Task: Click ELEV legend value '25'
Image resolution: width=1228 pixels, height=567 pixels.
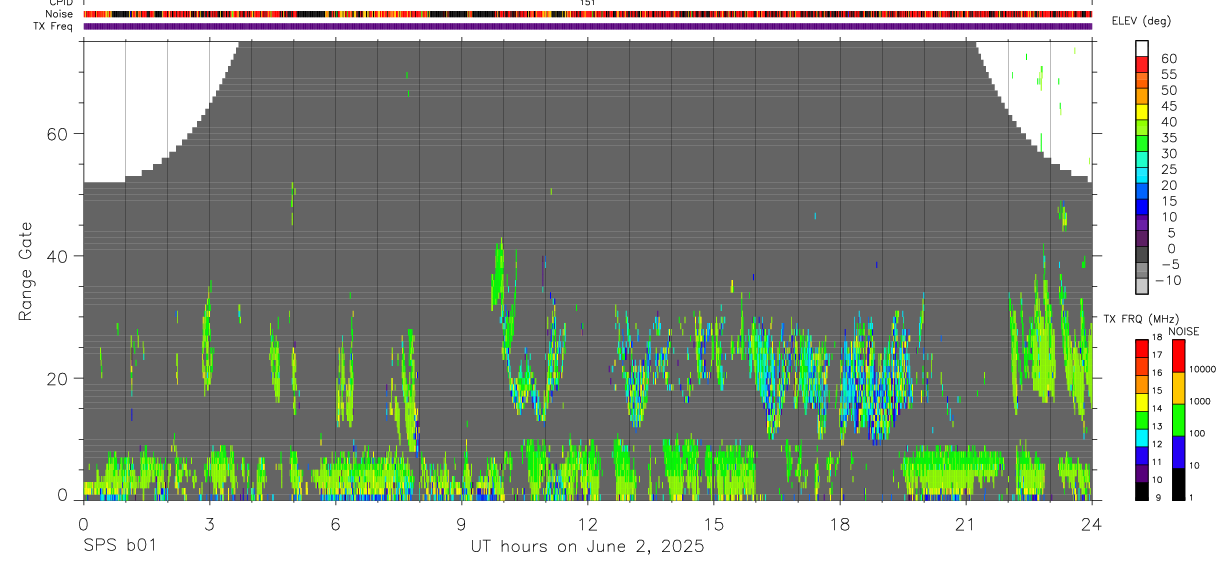Action: [1168, 169]
